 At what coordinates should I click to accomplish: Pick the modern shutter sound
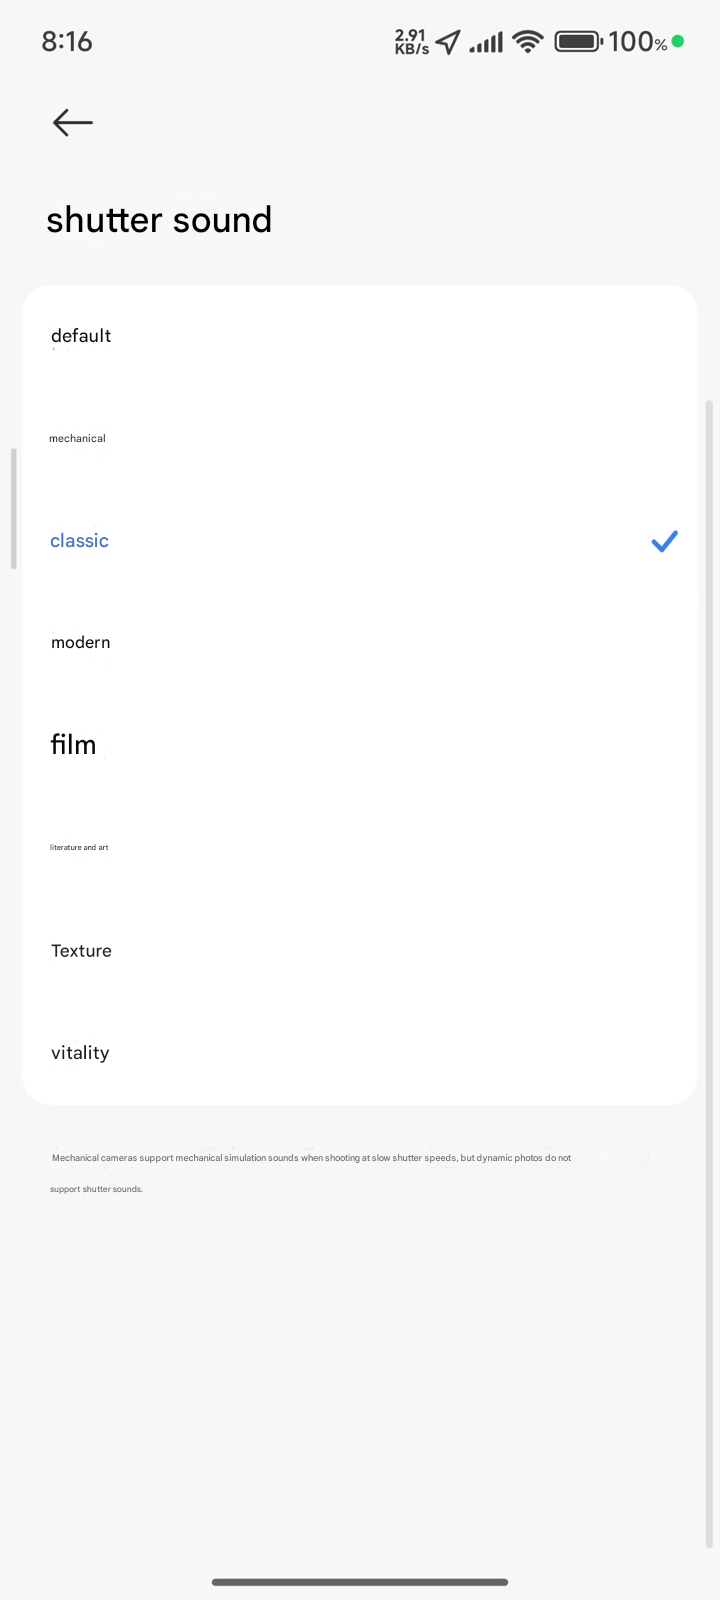(81, 643)
